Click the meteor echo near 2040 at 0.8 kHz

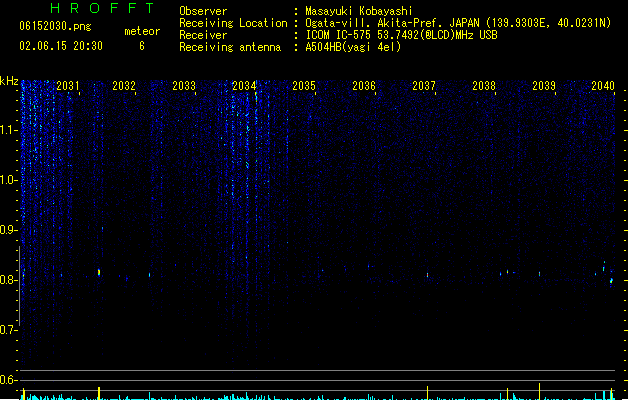[611, 281]
